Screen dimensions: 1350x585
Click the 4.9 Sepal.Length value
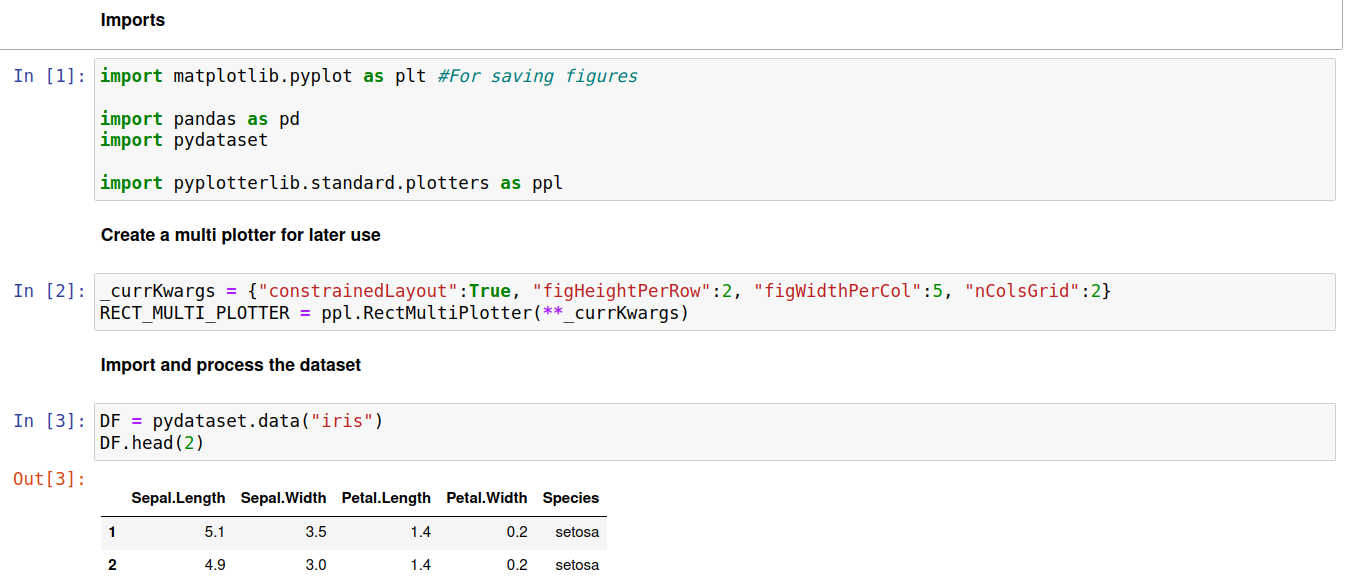click(x=214, y=565)
